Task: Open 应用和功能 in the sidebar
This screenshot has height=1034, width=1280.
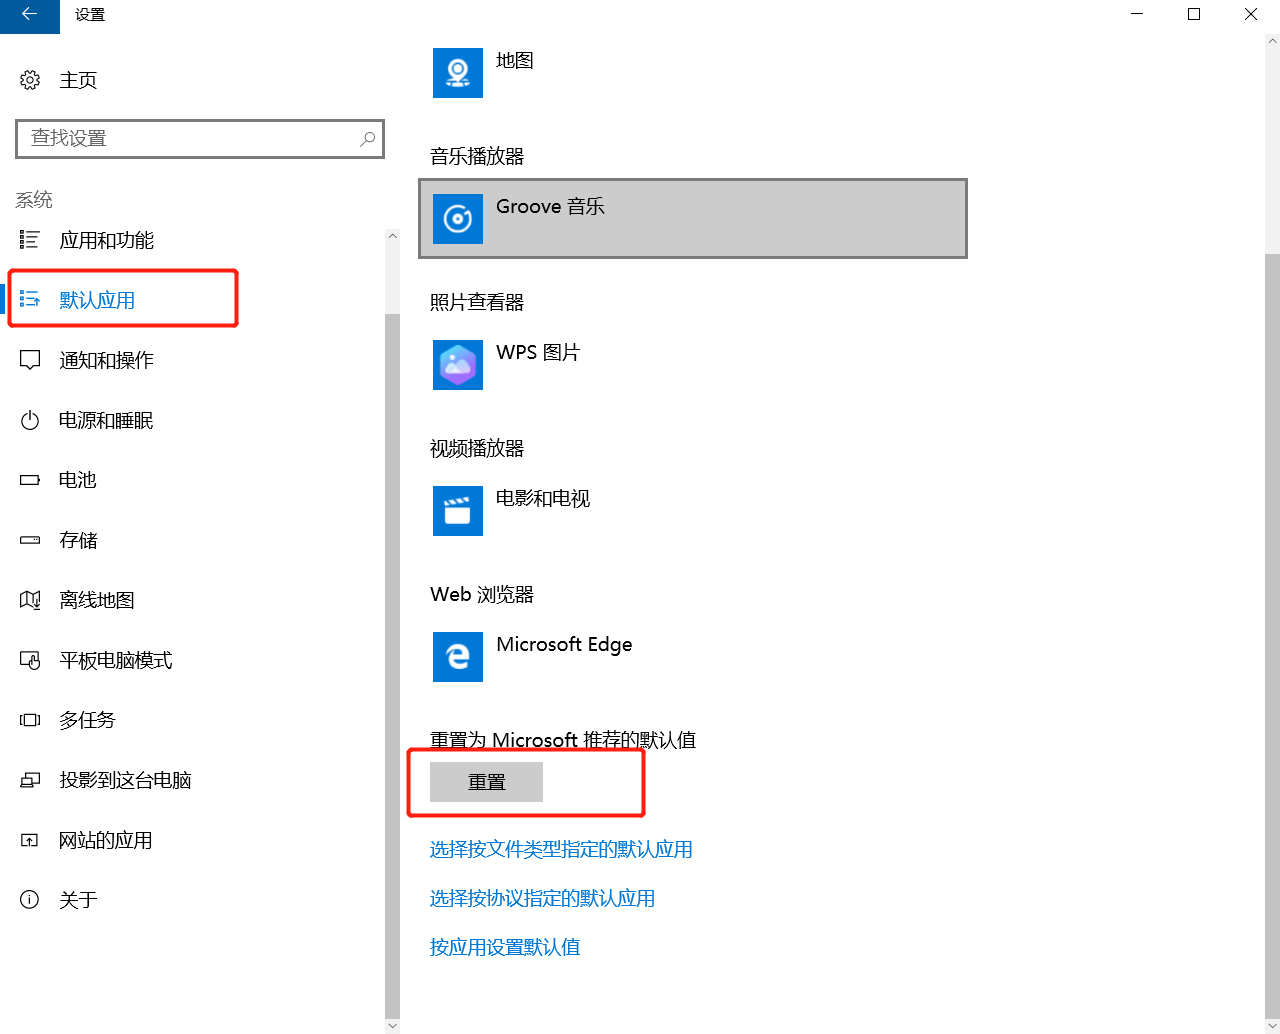Action: tap(106, 240)
